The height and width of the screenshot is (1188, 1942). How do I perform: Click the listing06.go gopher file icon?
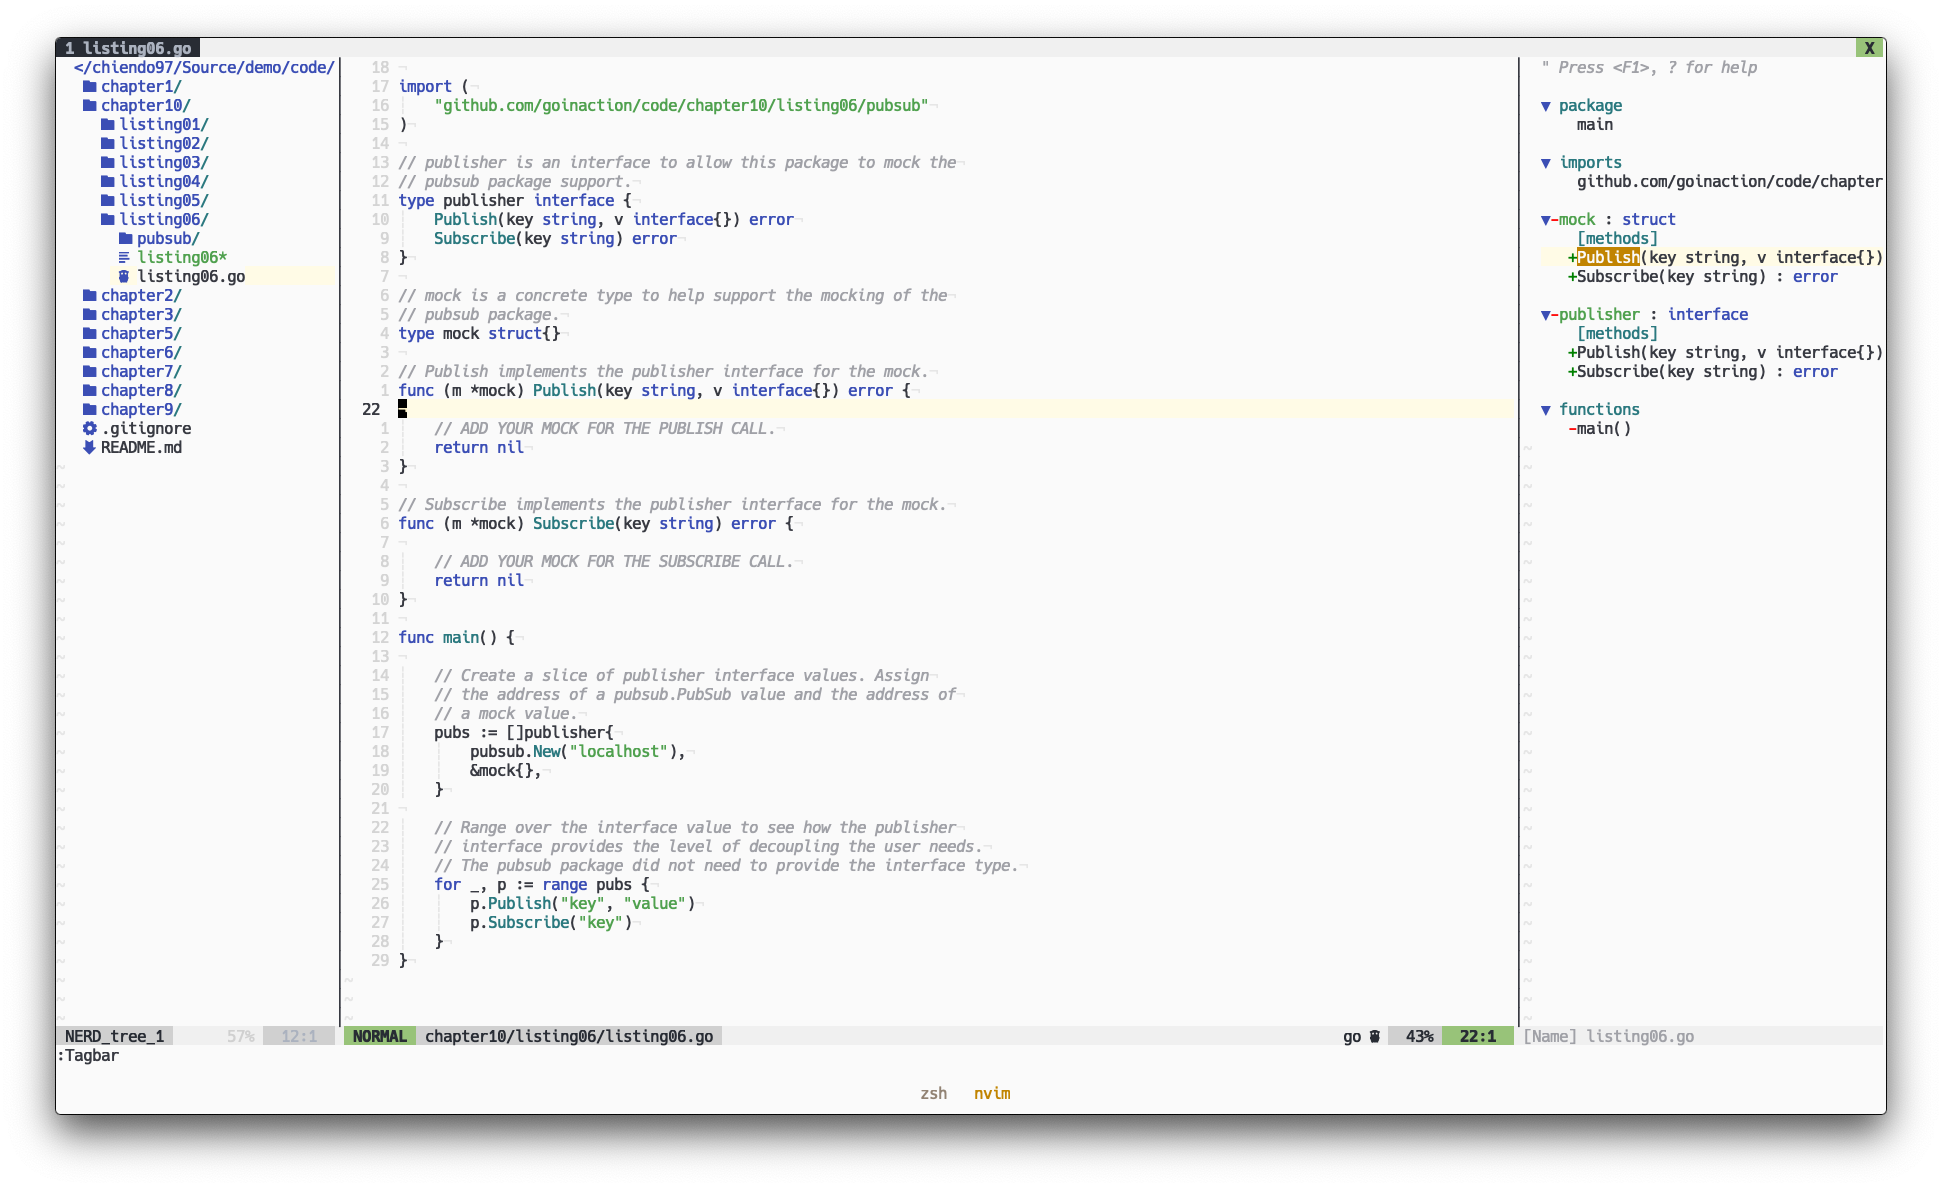(x=124, y=276)
